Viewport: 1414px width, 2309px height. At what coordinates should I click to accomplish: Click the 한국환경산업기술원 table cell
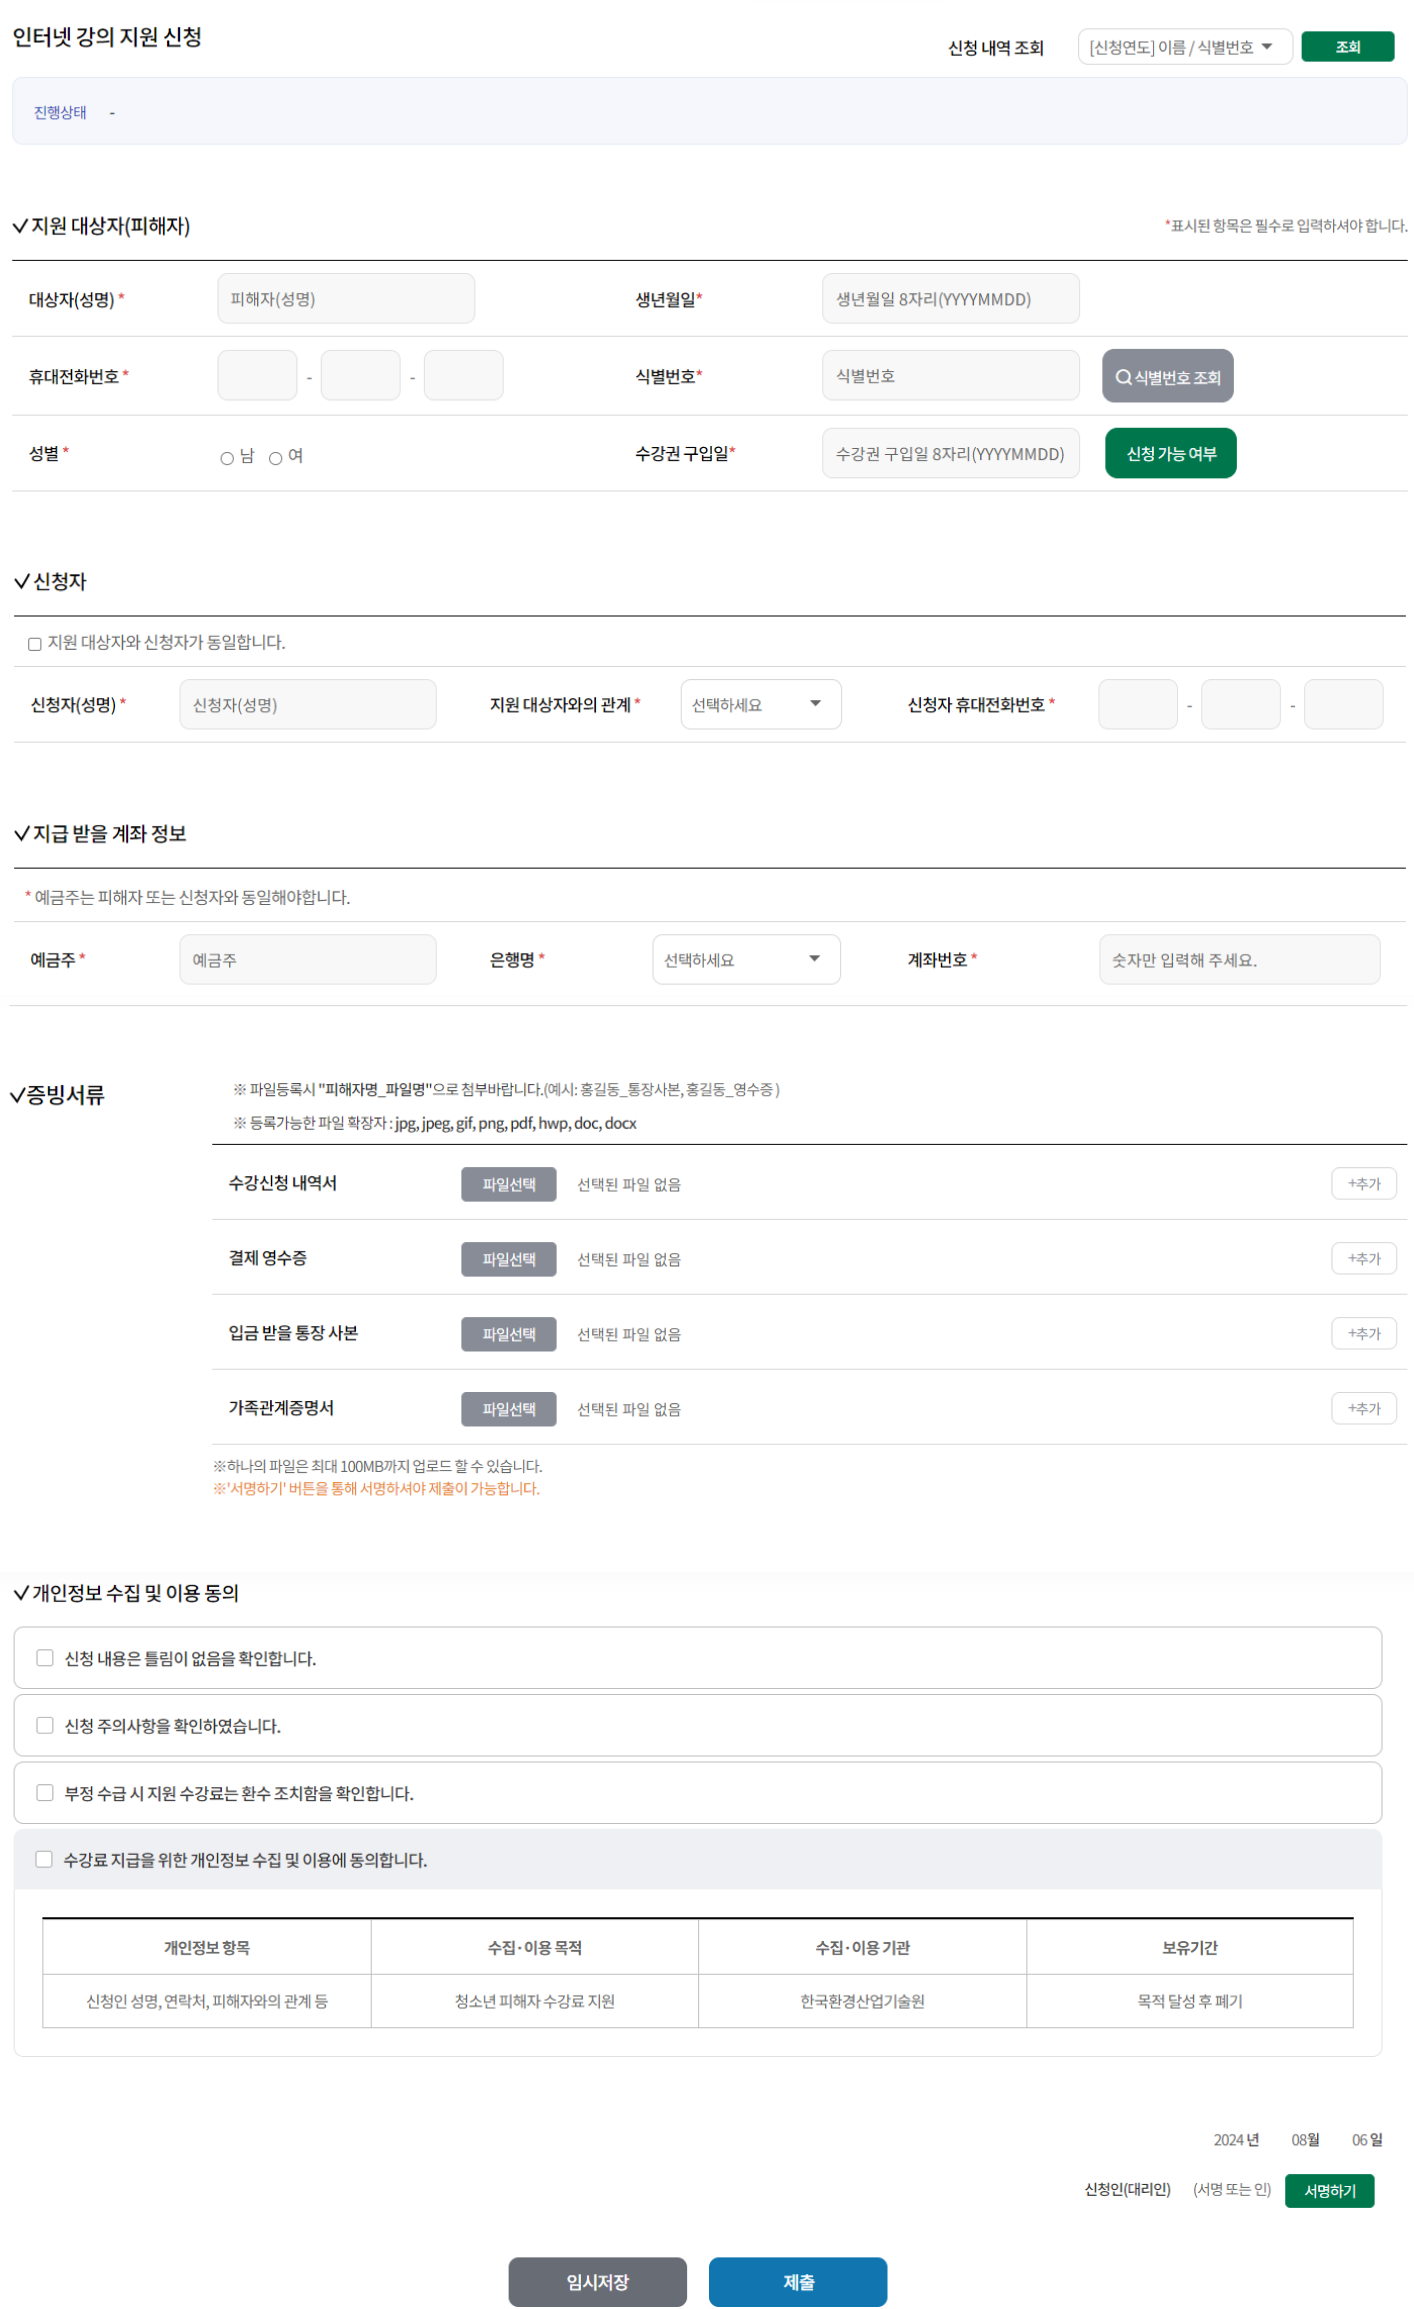(862, 2002)
